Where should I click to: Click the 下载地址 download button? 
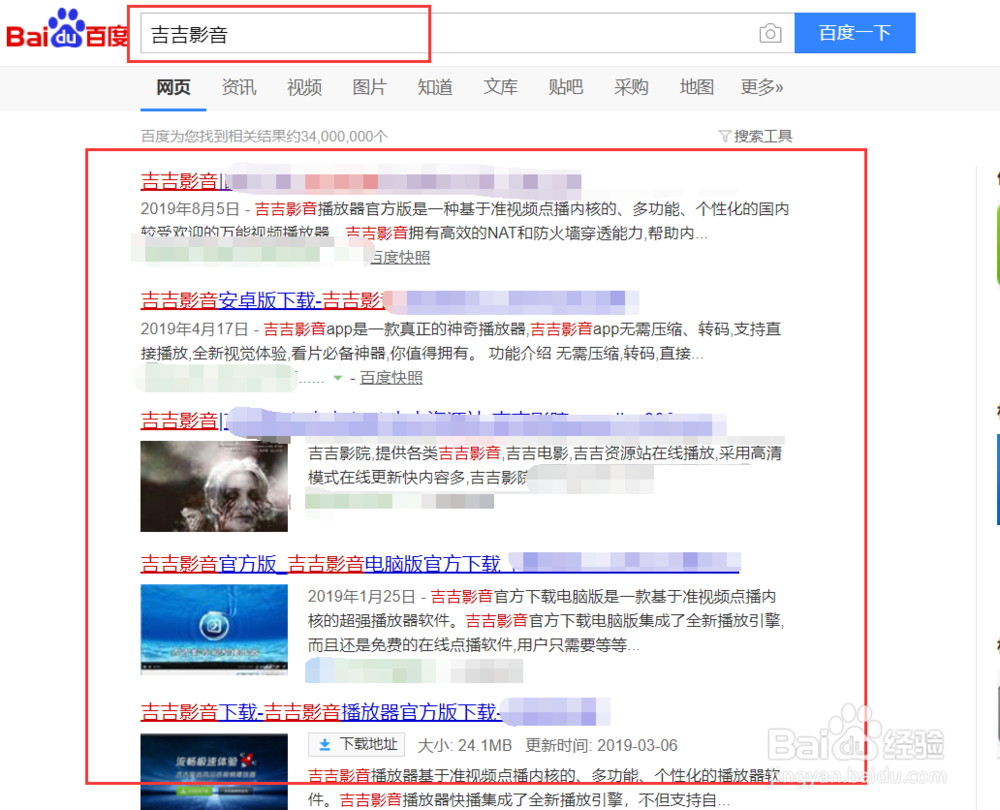(x=359, y=744)
